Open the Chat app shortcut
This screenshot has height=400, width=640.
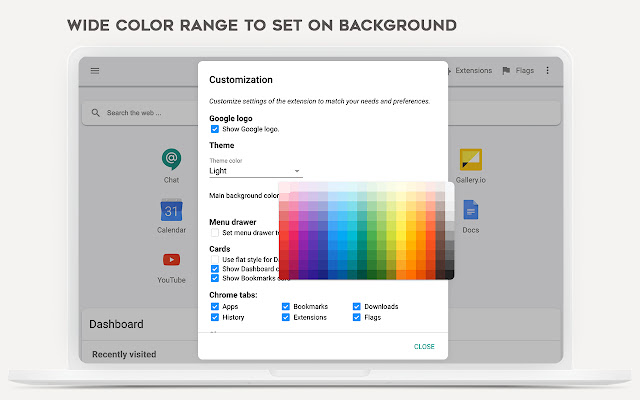pos(171,159)
